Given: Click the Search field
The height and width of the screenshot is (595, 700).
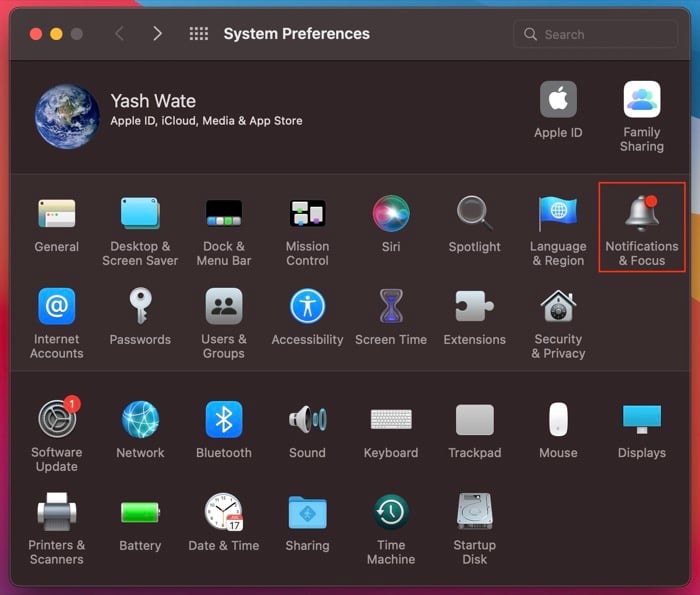Looking at the screenshot, I should (x=596, y=34).
